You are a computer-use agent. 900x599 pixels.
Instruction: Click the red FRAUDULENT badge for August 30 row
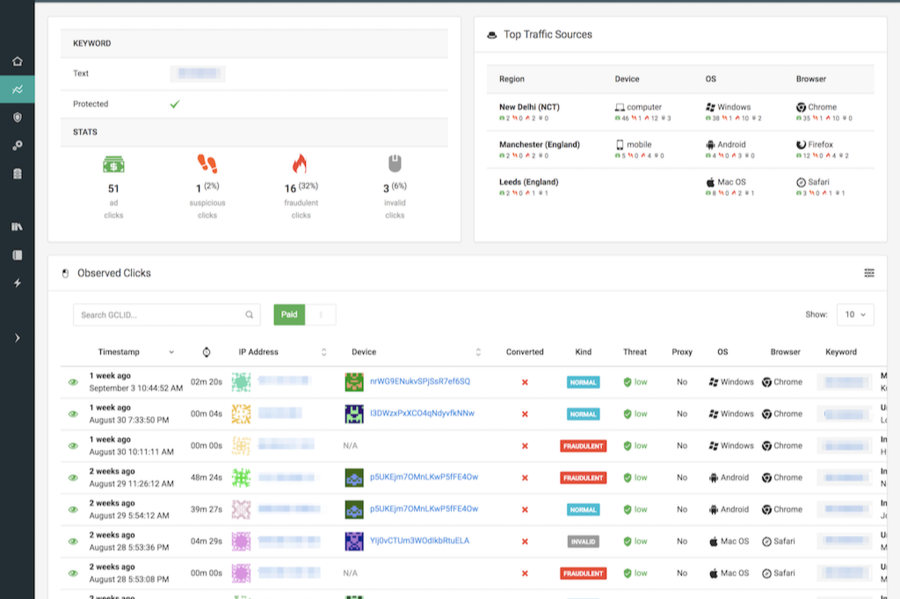[583, 446]
